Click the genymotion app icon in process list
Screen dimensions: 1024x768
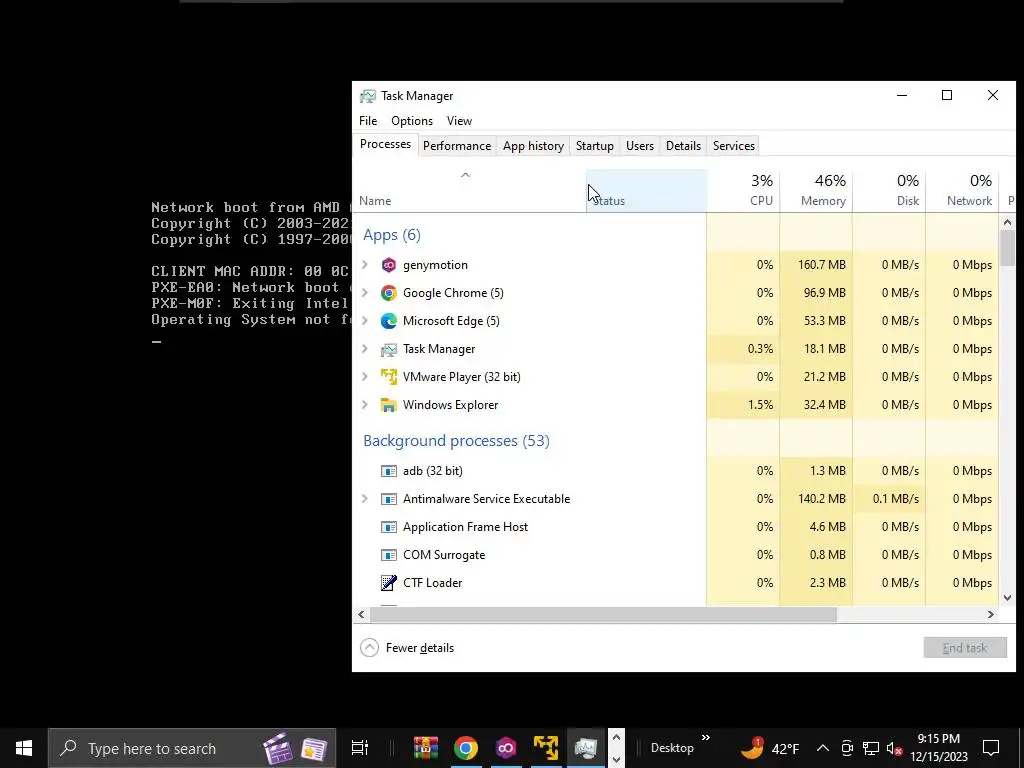pyautogui.click(x=389, y=265)
